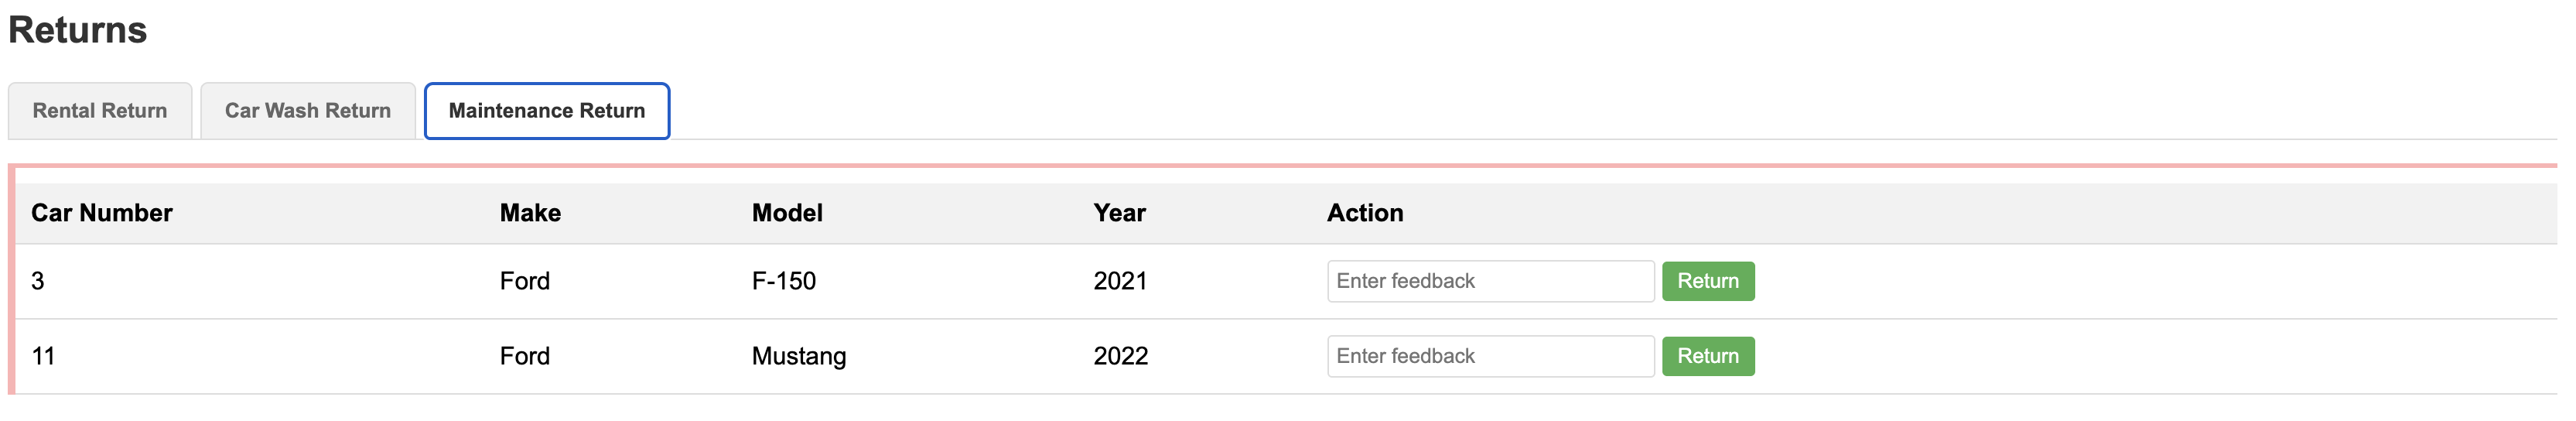Click the feedback field for Ford F-150
2576x421 pixels.
[x=1489, y=281]
